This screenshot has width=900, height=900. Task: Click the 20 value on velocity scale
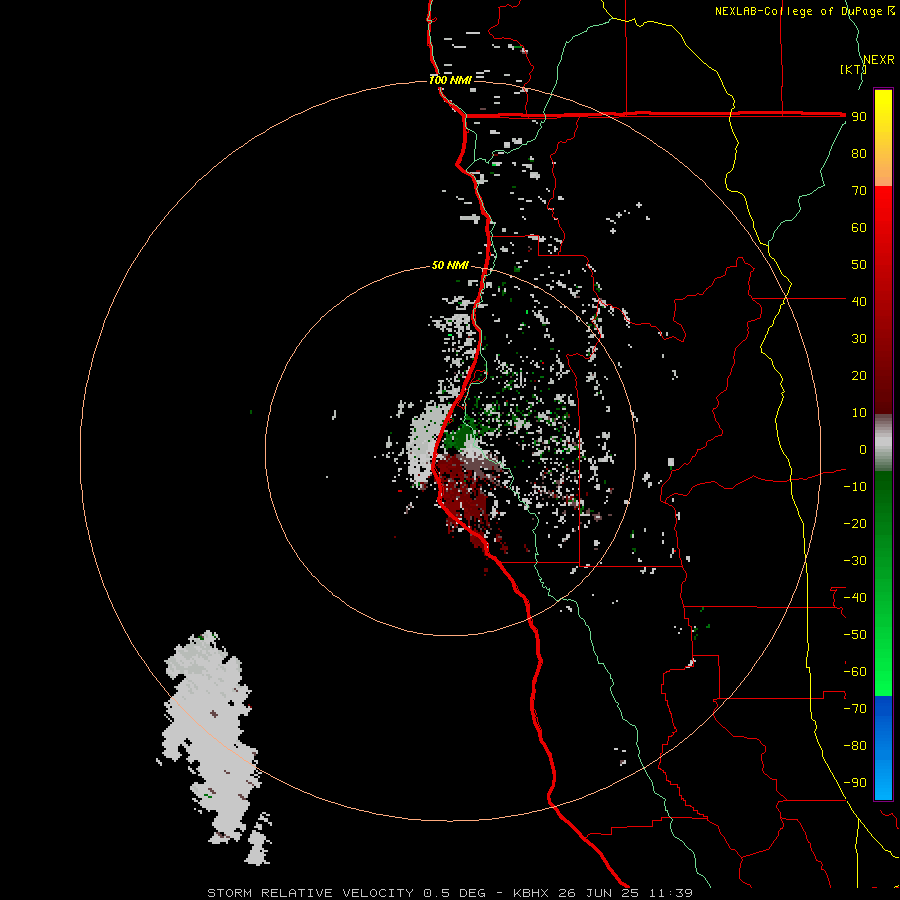click(859, 375)
